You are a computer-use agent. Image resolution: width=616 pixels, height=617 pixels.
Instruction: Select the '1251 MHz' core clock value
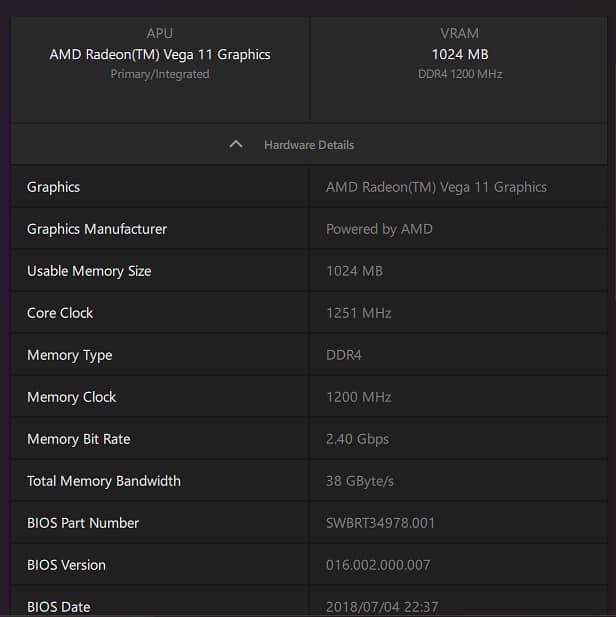coord(359,313)
